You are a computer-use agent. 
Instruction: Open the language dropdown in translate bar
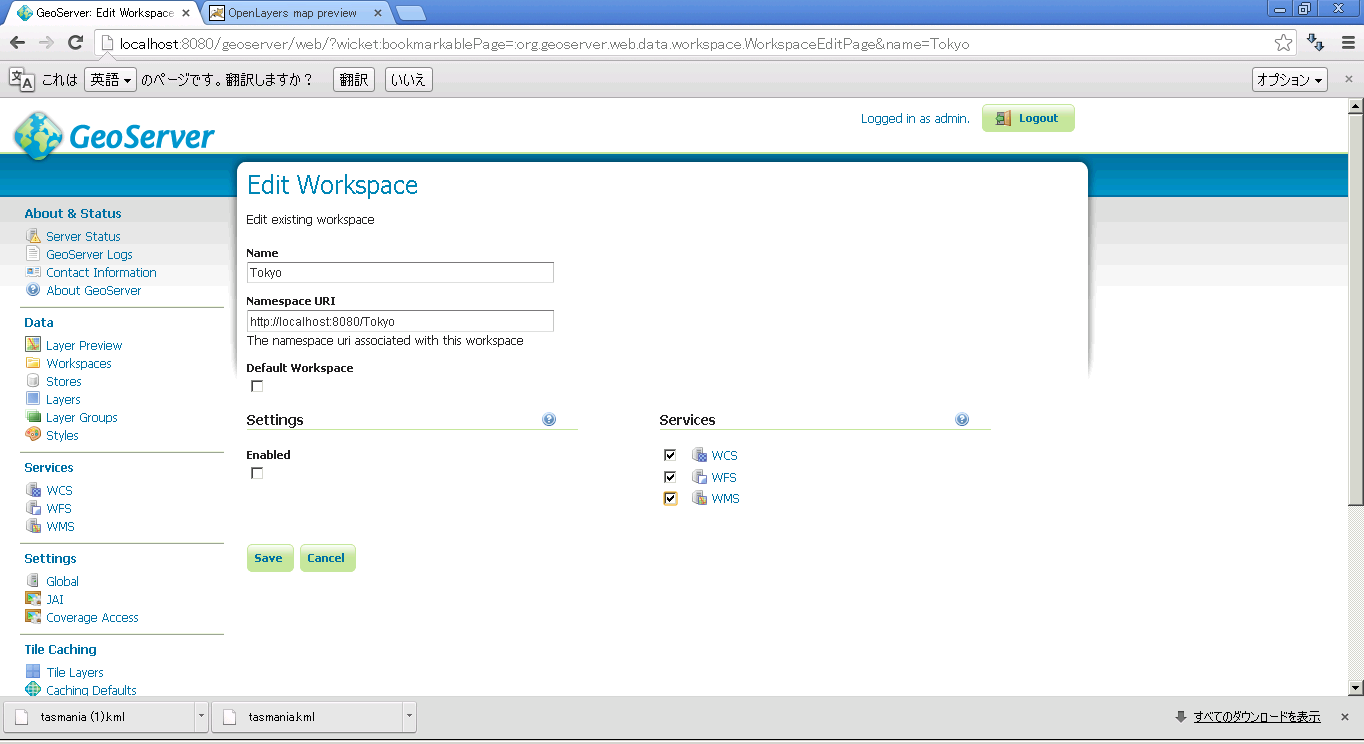pyautogui.click(x=110, y=80)
